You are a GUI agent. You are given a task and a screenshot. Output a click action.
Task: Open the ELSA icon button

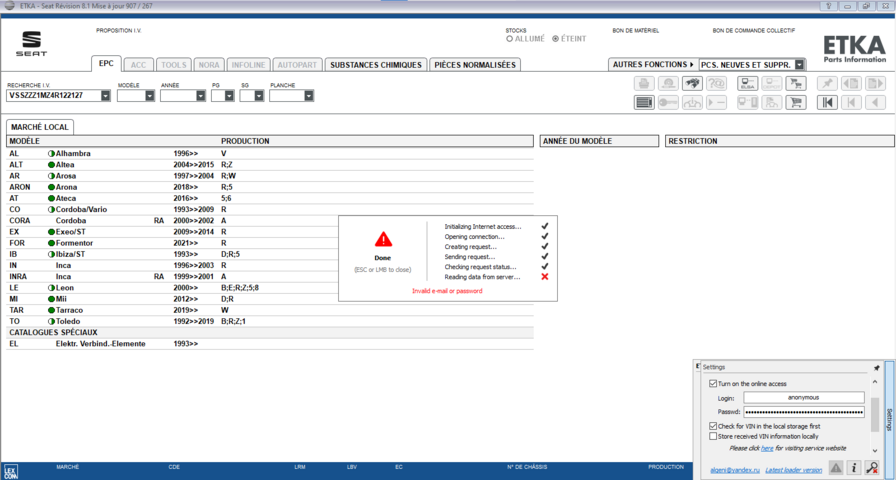(x=747, y=83)
